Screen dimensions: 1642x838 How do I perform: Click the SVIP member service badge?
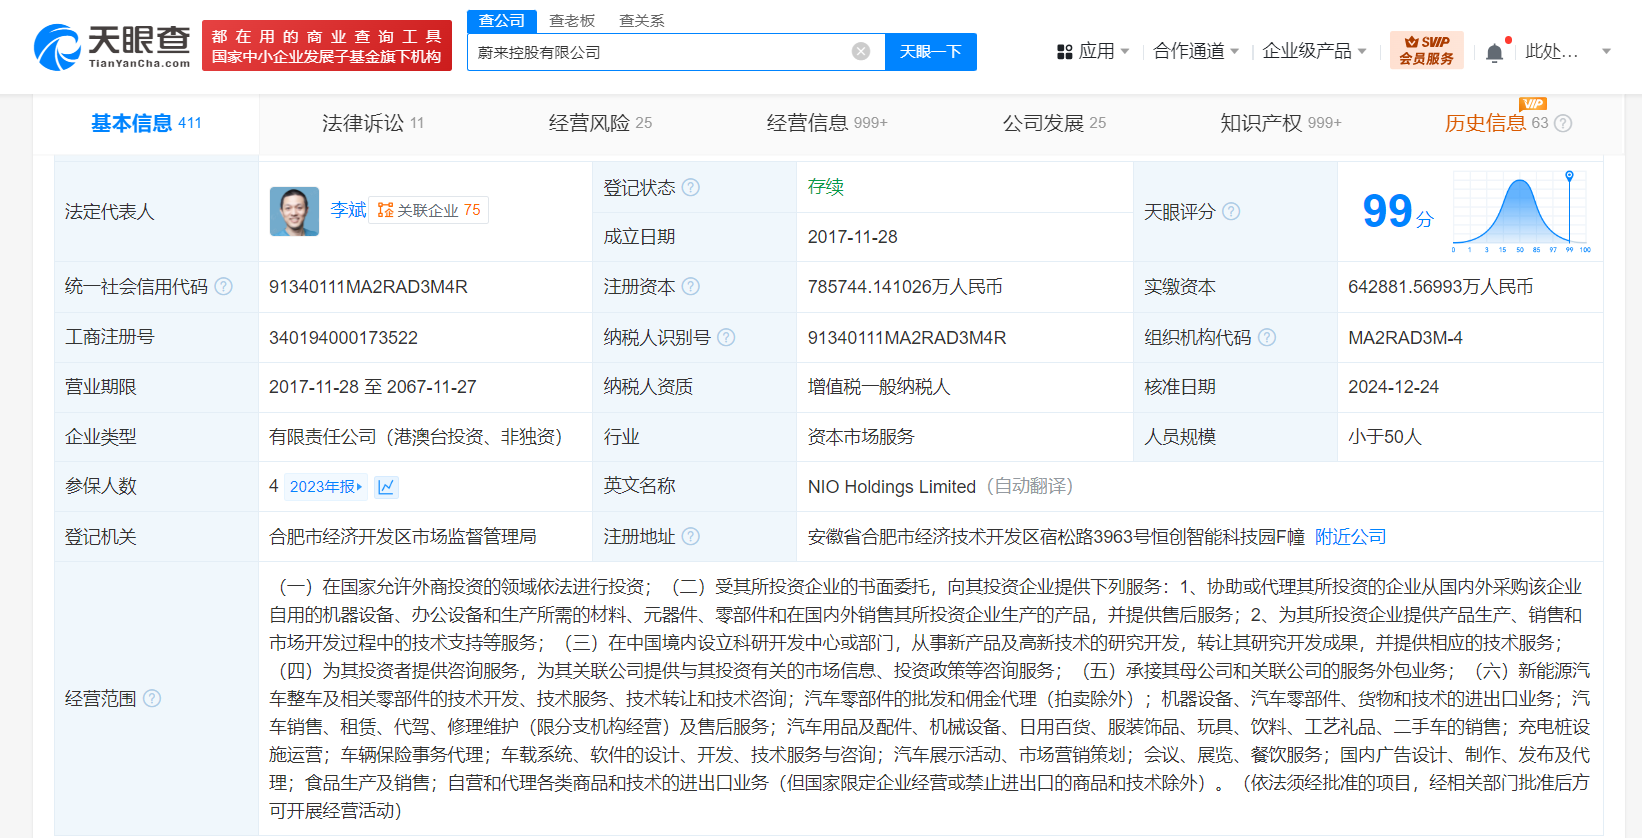pos(1426,50)
